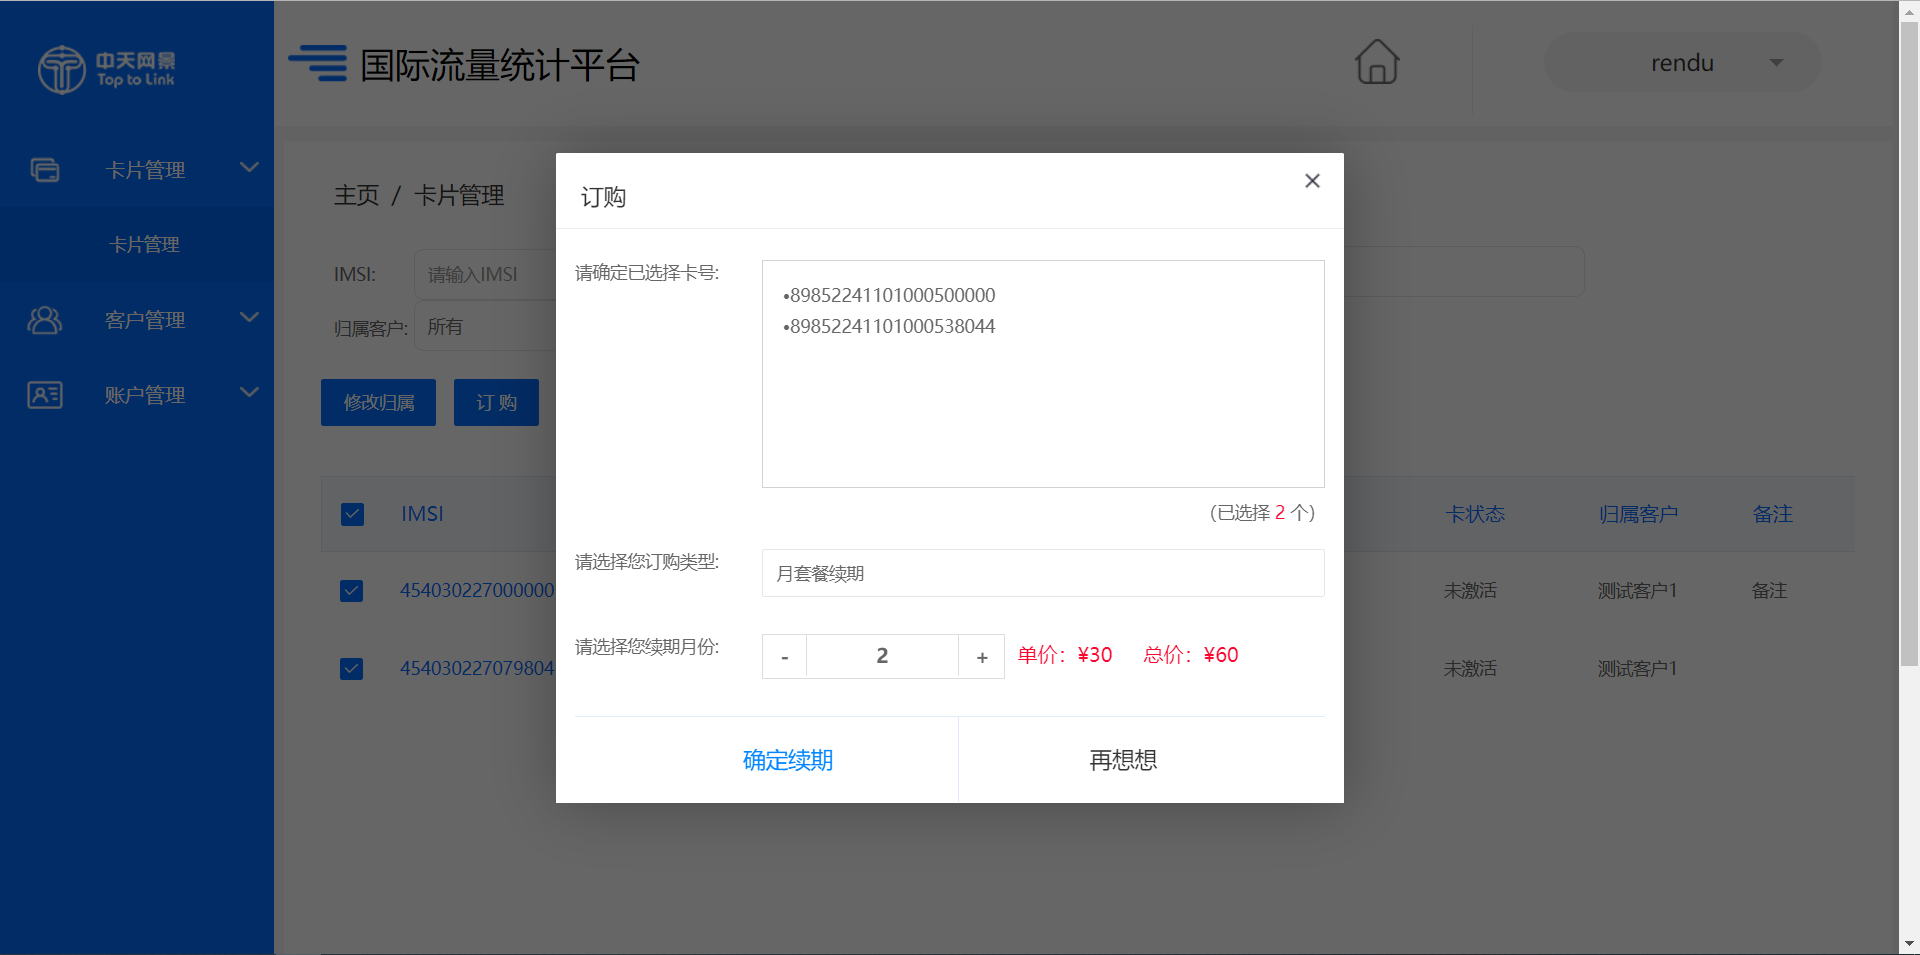This screenshot has width=1920, height=955.
Task: Click the 修改归属 button
Action: tap(378, 402)
